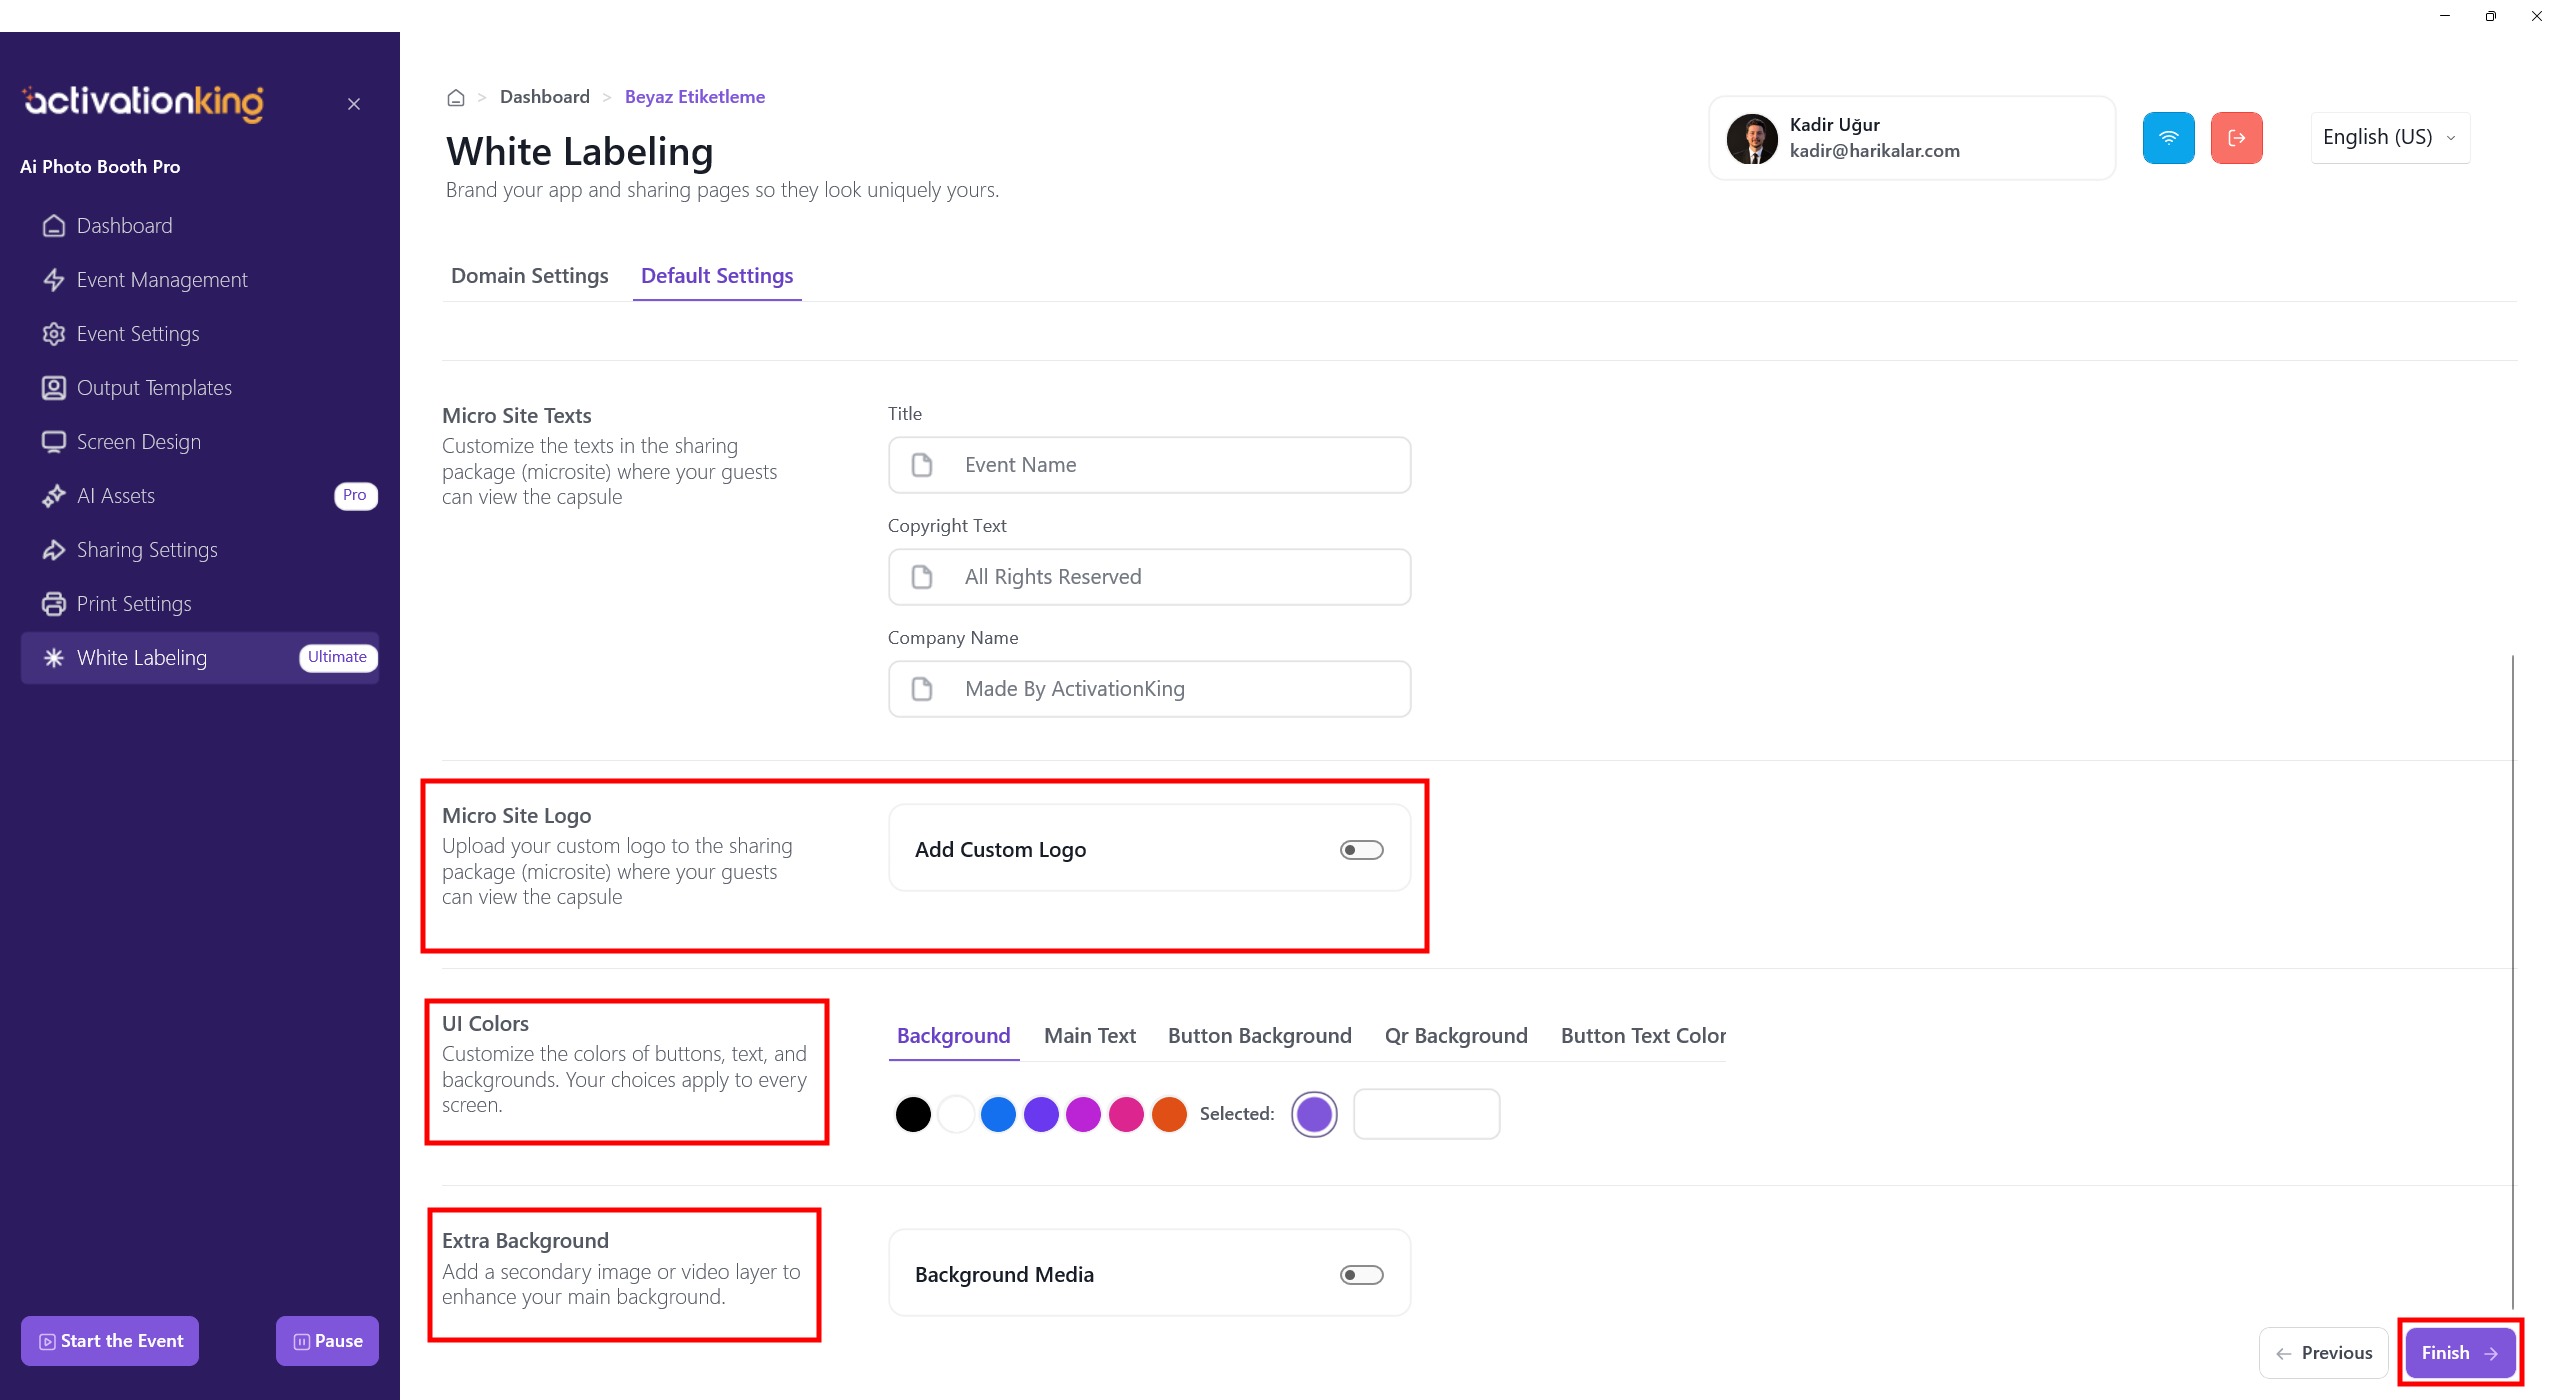Image resolution: width=2560 pixels, height=1400 pixels.
Task: Click the home icon in breadcrumb
Action: click(x=456, y=98)
